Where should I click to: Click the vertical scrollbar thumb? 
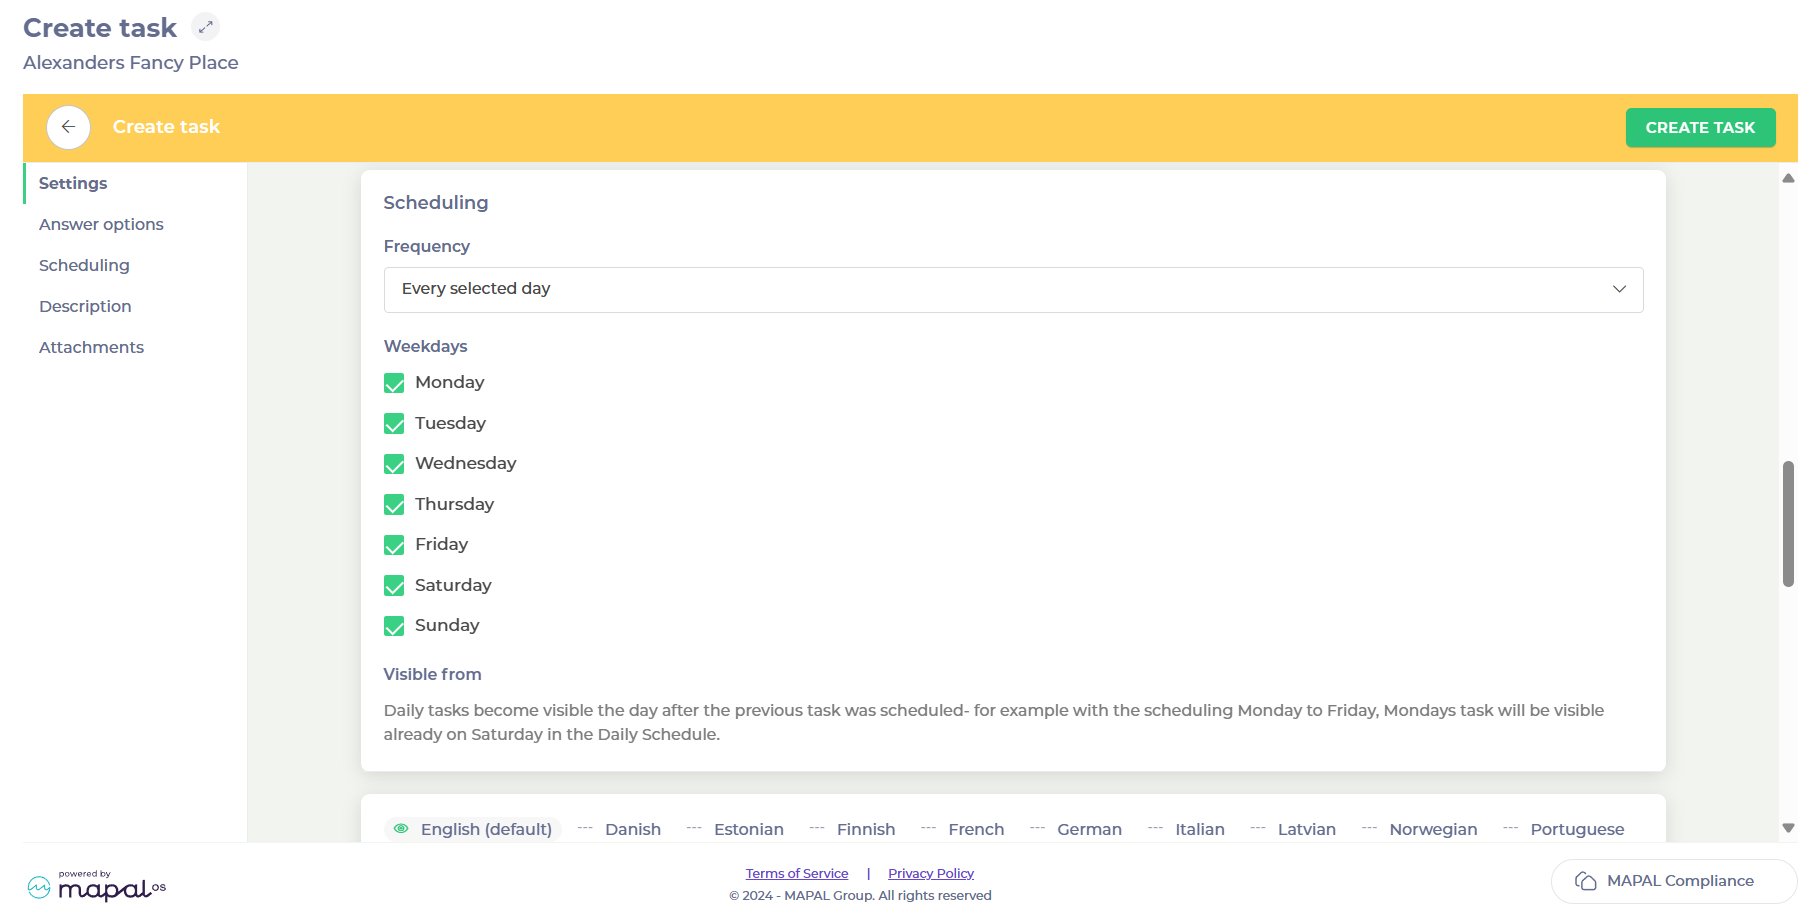(1788, 523)
